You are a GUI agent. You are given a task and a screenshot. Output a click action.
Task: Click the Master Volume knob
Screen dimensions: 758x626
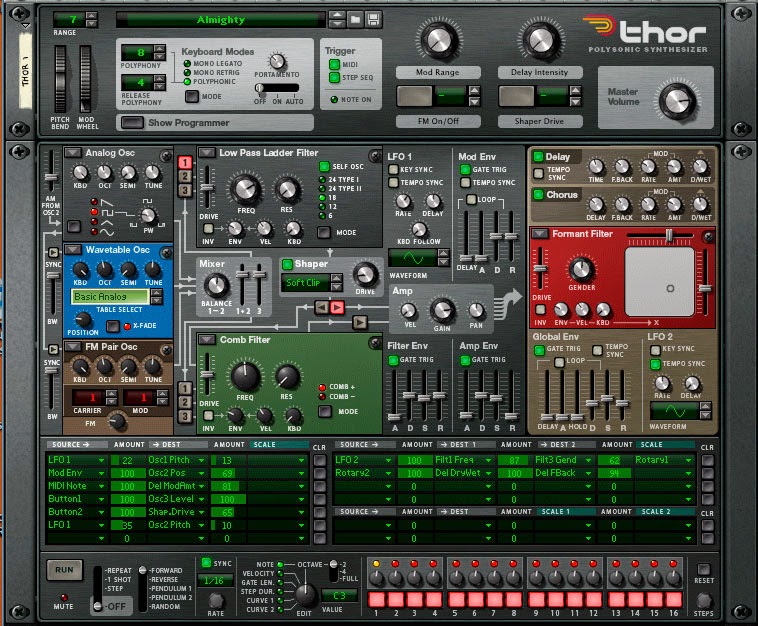[x=677, y=101]
